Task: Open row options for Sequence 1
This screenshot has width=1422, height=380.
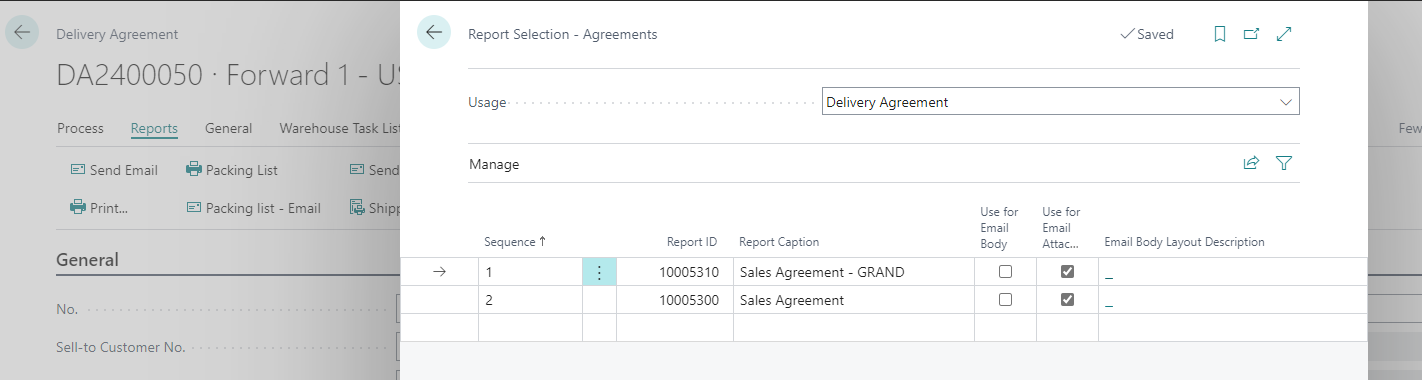Action: (x=599, y=272)
